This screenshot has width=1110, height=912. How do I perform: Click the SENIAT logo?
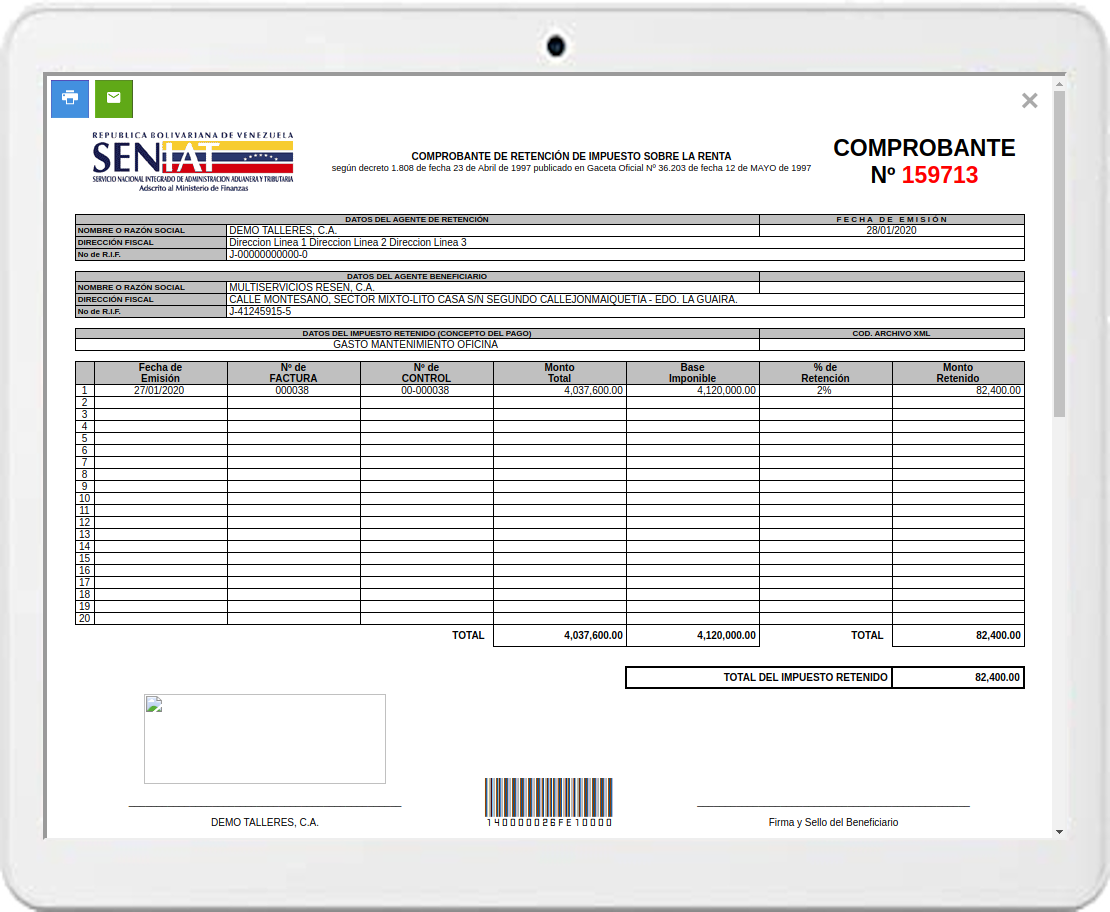point(193,161)
